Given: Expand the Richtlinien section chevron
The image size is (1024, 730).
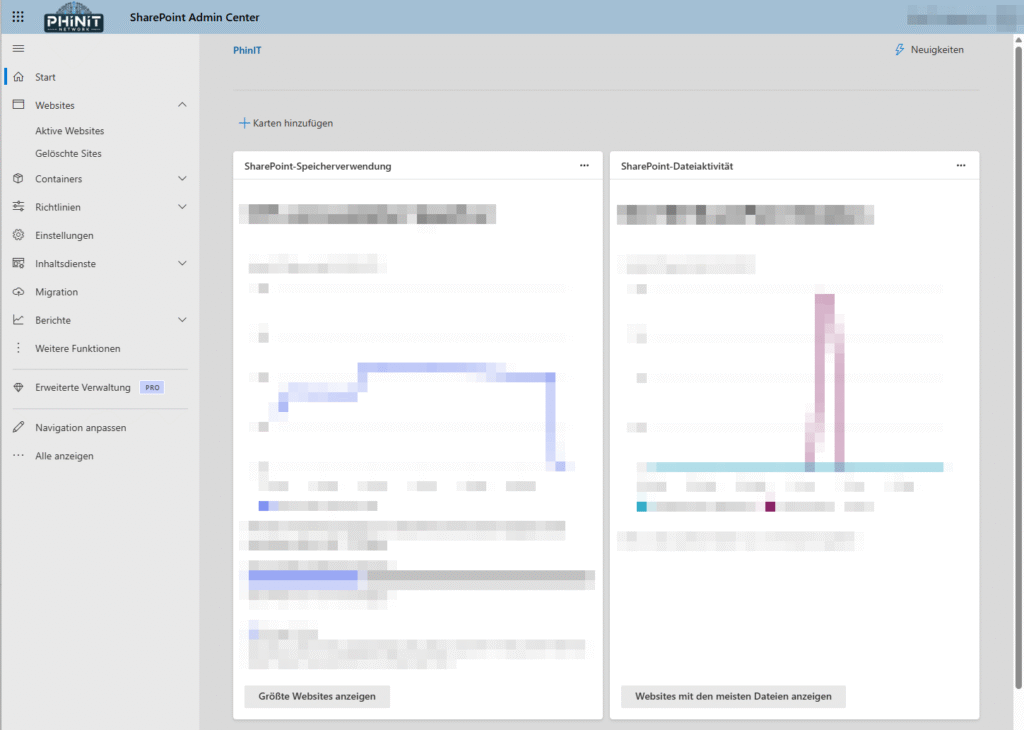Looking at the screenshot, I should [182, 207].
